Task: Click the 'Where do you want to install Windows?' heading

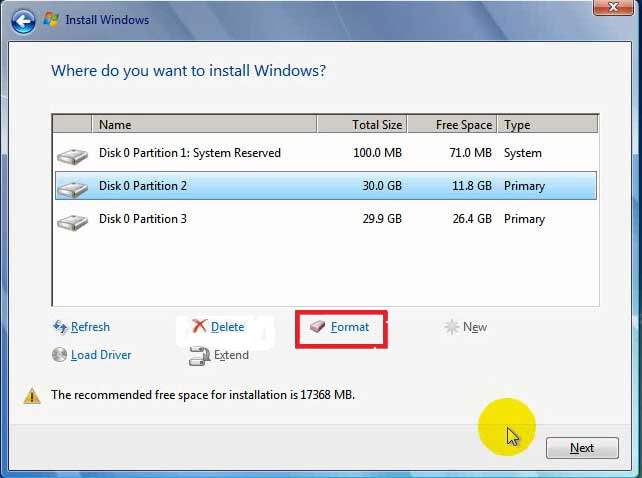Action: pyautogui.click(x=189, y=71)
